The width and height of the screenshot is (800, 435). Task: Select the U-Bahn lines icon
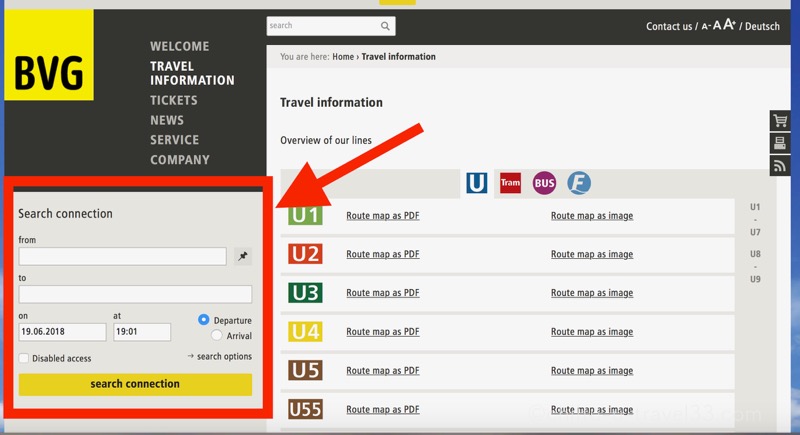click(x=477, y=183)
